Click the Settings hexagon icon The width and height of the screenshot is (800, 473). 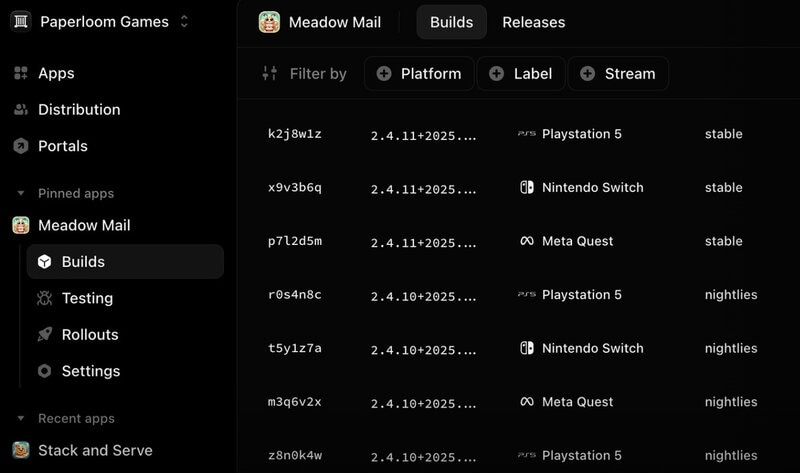pos(44,371)
